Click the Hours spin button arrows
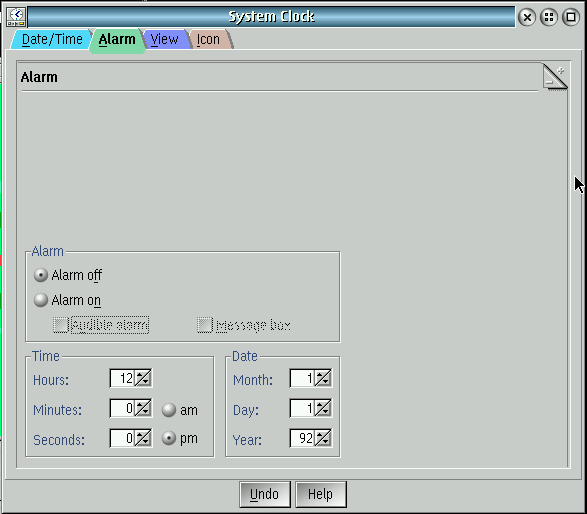 [x=143, y=378]
